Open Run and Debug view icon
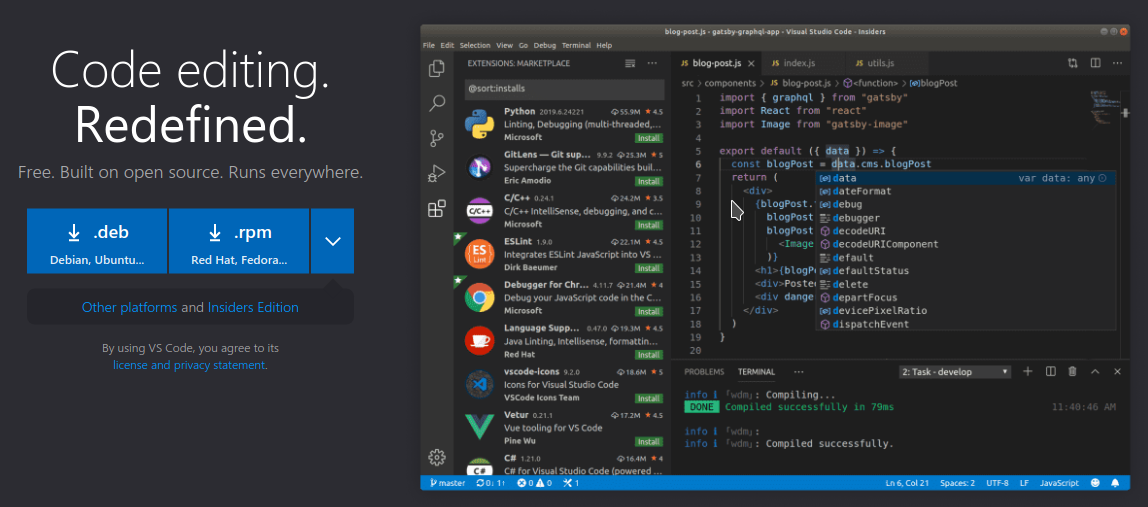The width and height of the screenshot is (1148, 507). pyautogui.click(x=437, y=173)
